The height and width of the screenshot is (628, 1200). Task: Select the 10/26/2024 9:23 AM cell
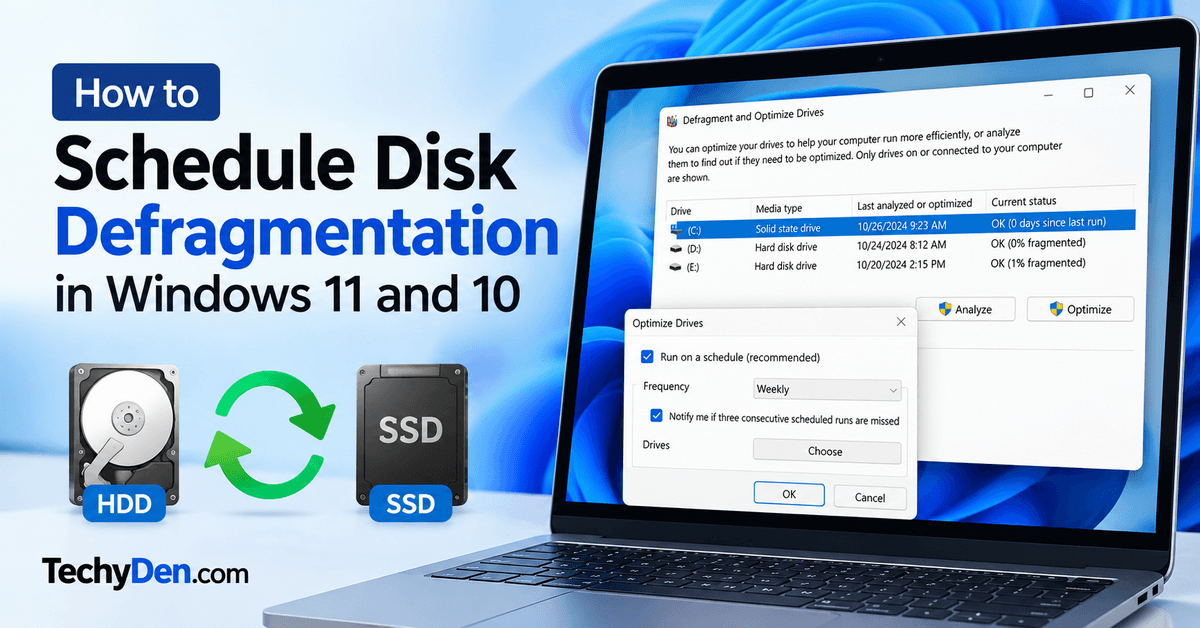[901, 225]
